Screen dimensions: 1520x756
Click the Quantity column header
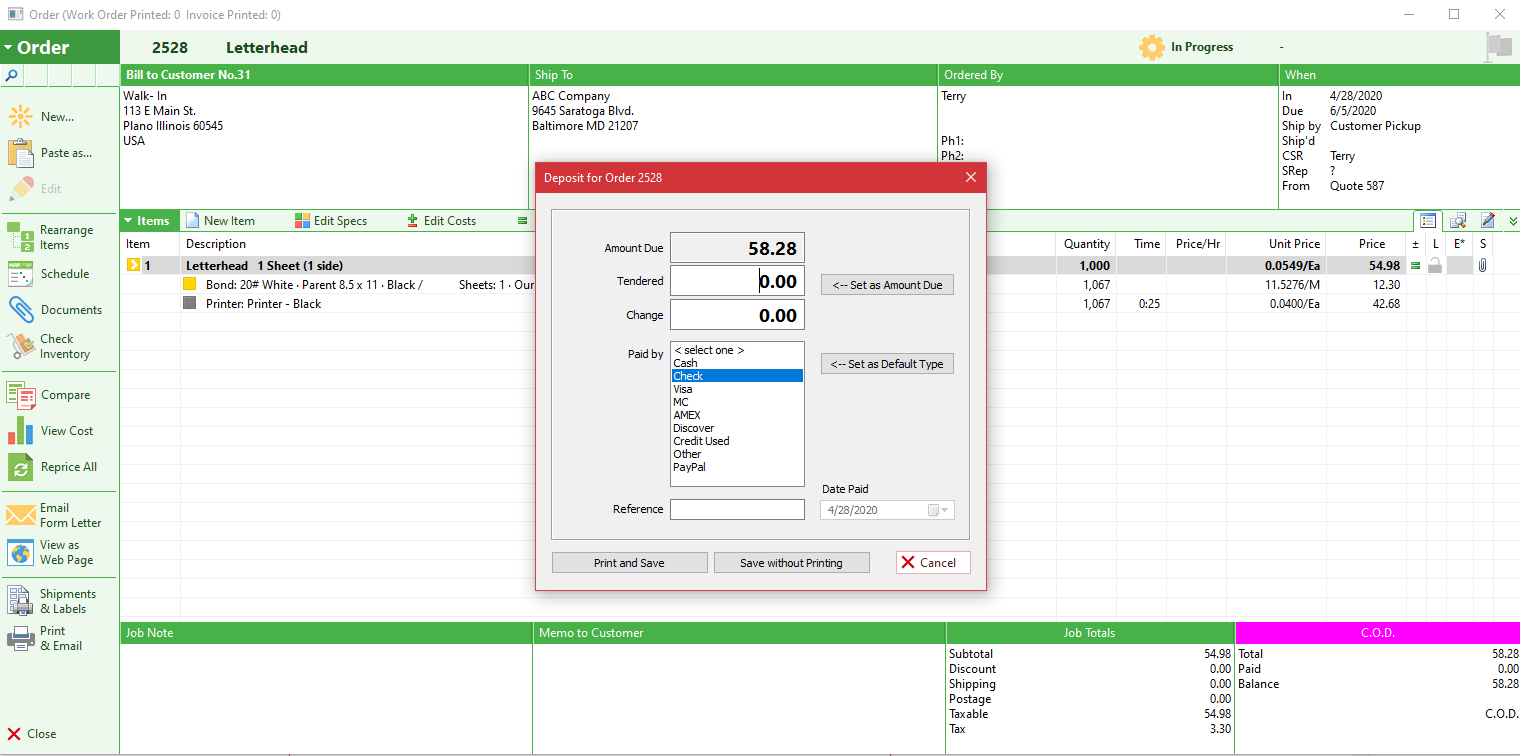[1086, 244]
